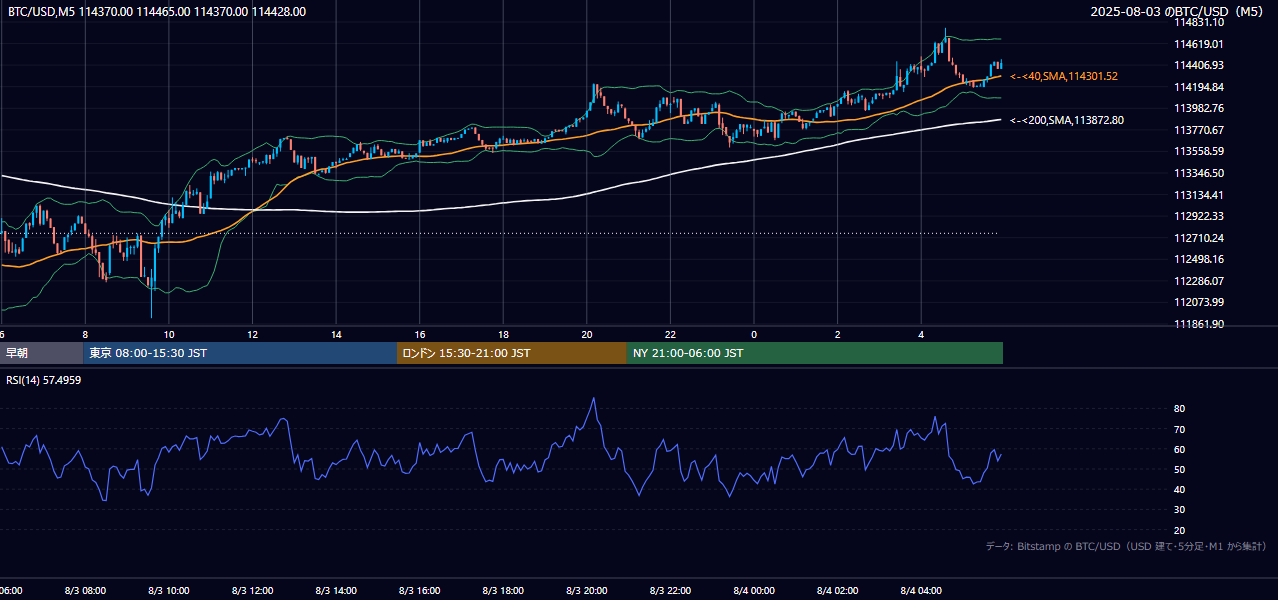
Task: Click the 早朝 session band
Action: [x=41, y=353]
